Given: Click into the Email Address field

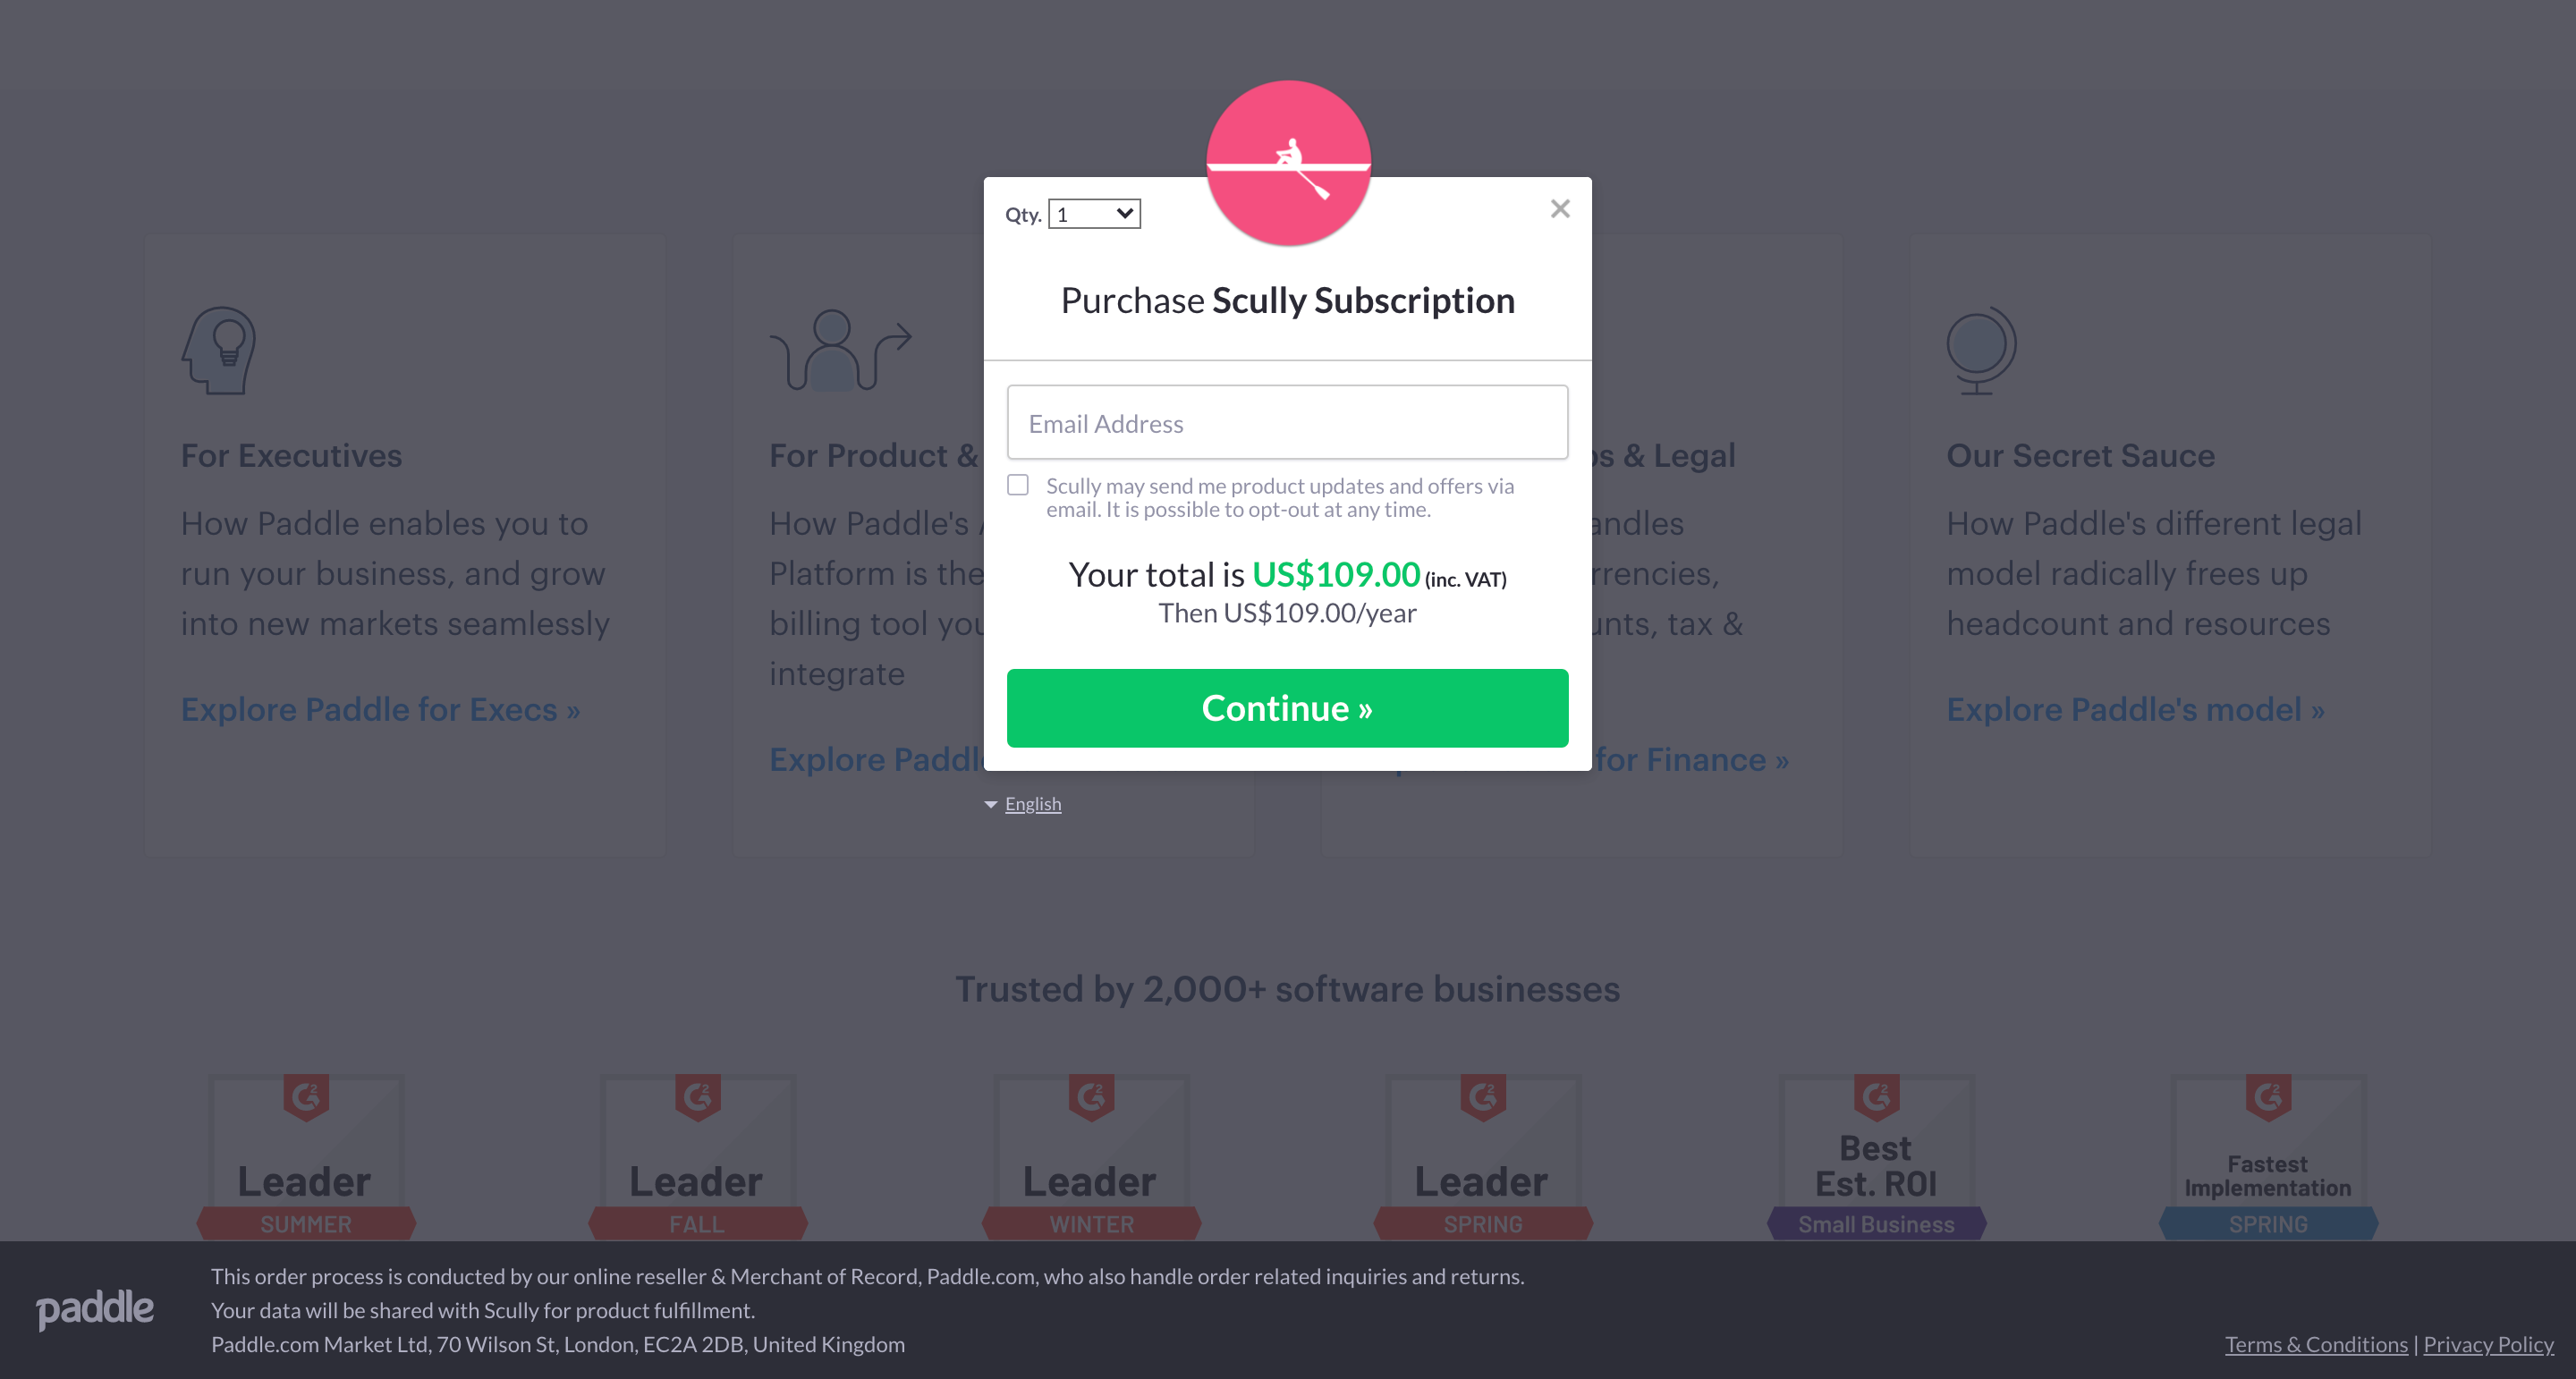Looking at the screenshot, I should point(1287,423).
